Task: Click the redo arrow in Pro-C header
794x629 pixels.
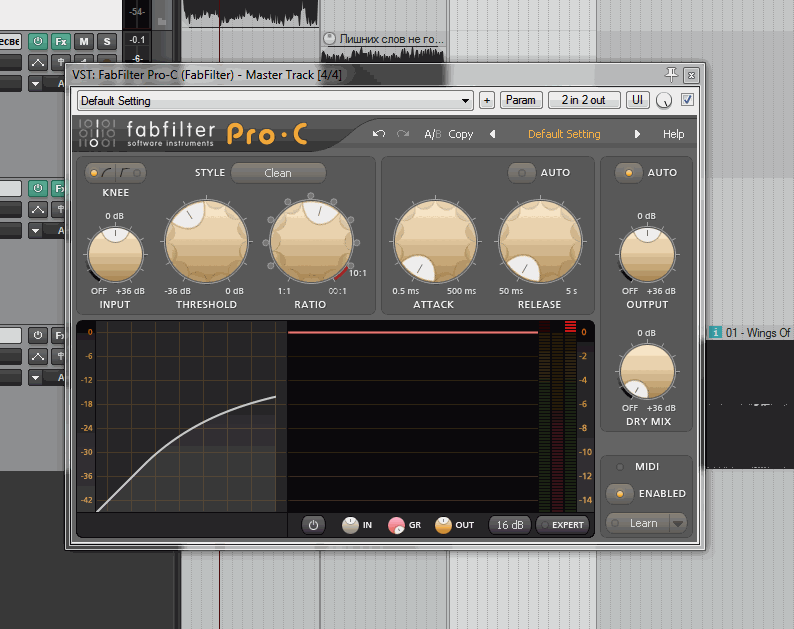Action: [403, 134]
